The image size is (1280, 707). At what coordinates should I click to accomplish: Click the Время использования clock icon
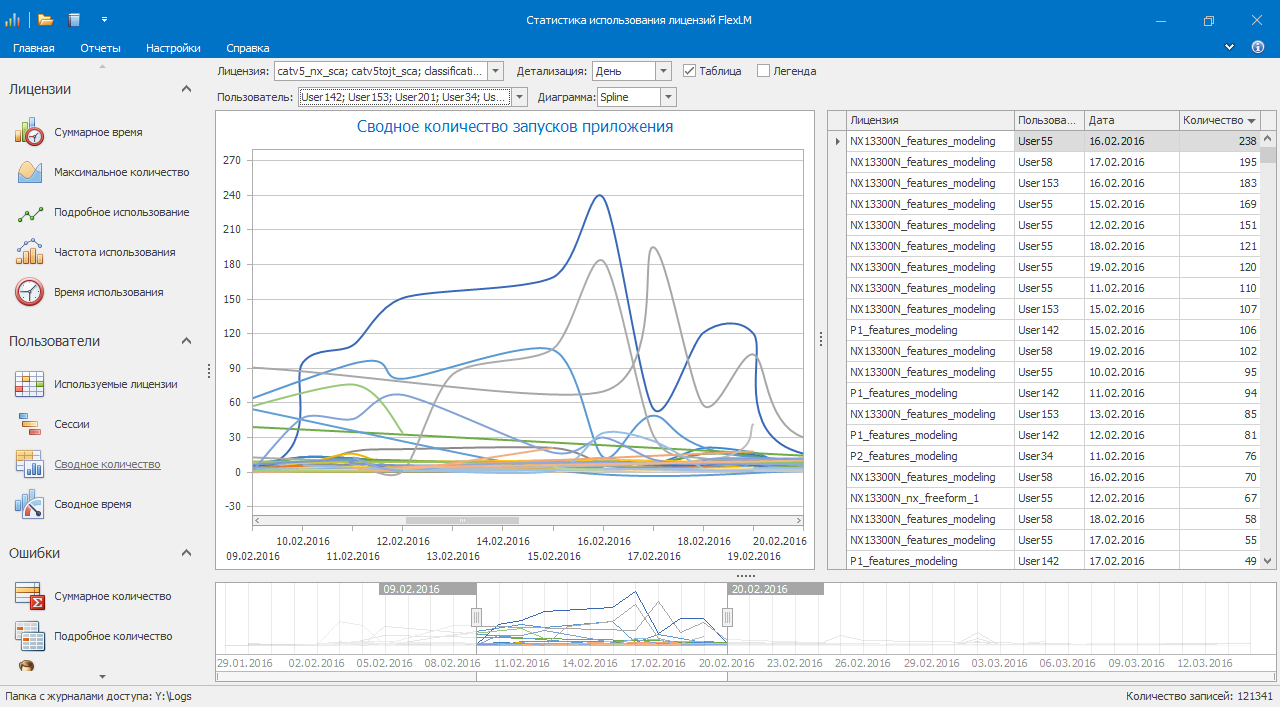[x=29, y=292]
